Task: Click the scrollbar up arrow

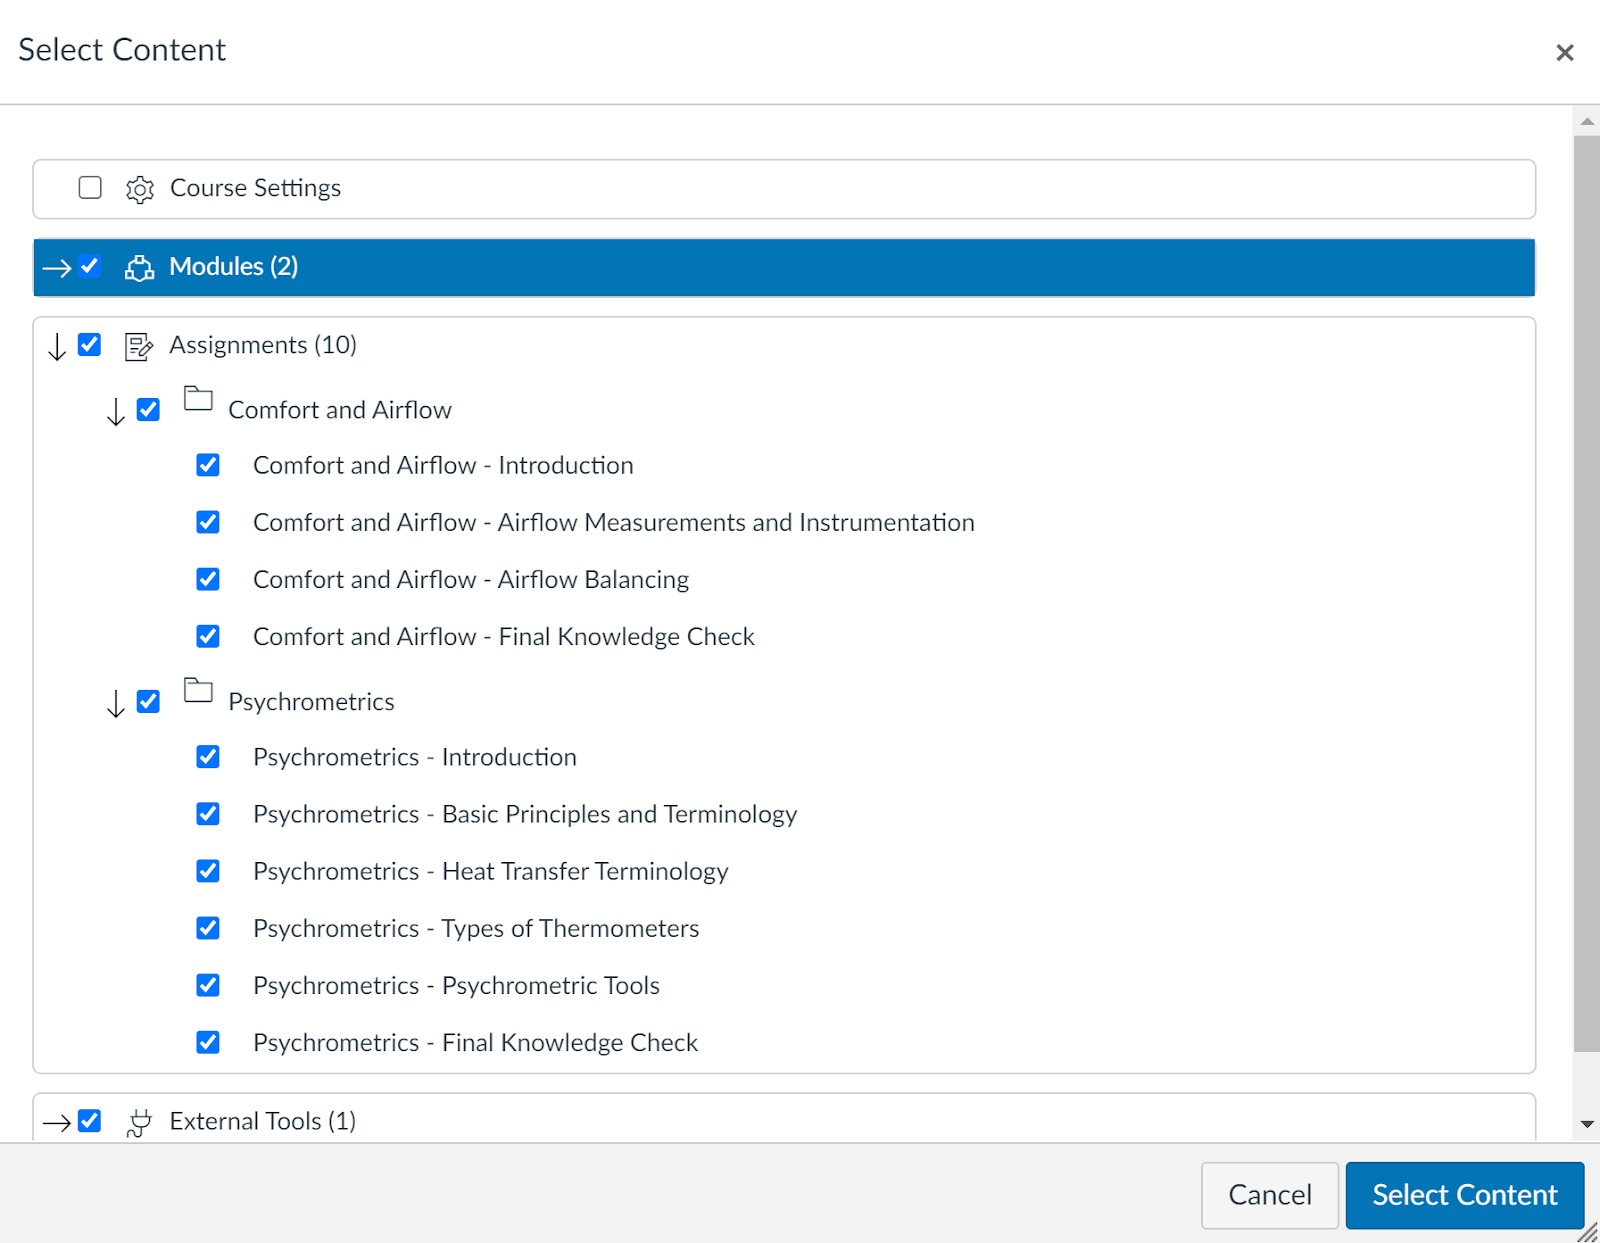Action: pyautogui.click(x=1587, y=121)
